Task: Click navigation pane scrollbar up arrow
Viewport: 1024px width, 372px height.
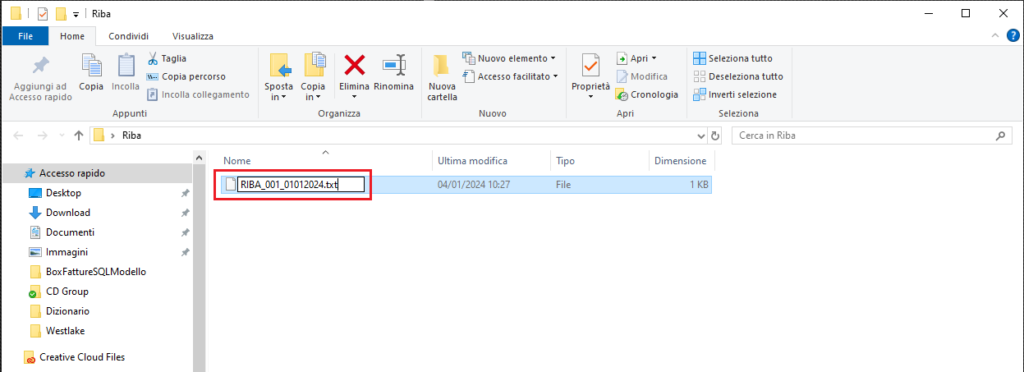Action: [x=199, y=158]
